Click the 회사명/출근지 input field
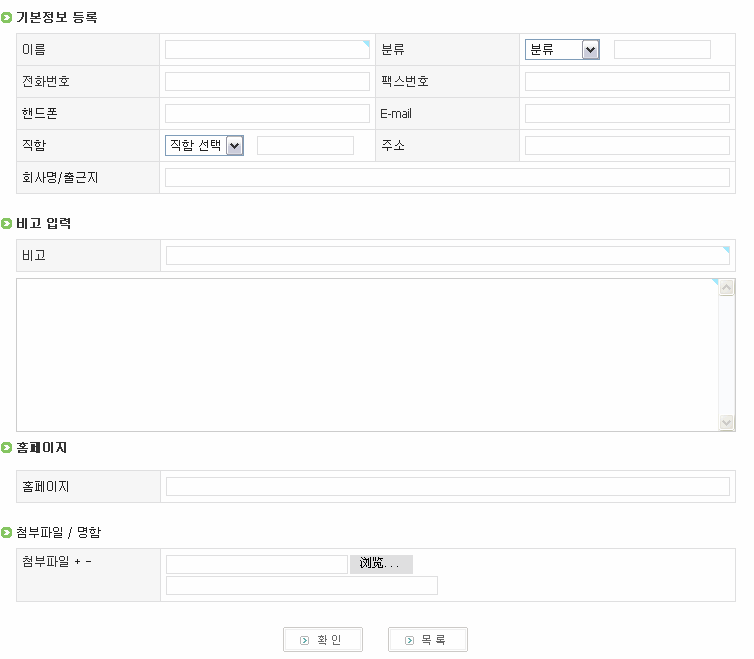This screenshot has height=659, width=754. pyautogui.click(x=447, y=178)
